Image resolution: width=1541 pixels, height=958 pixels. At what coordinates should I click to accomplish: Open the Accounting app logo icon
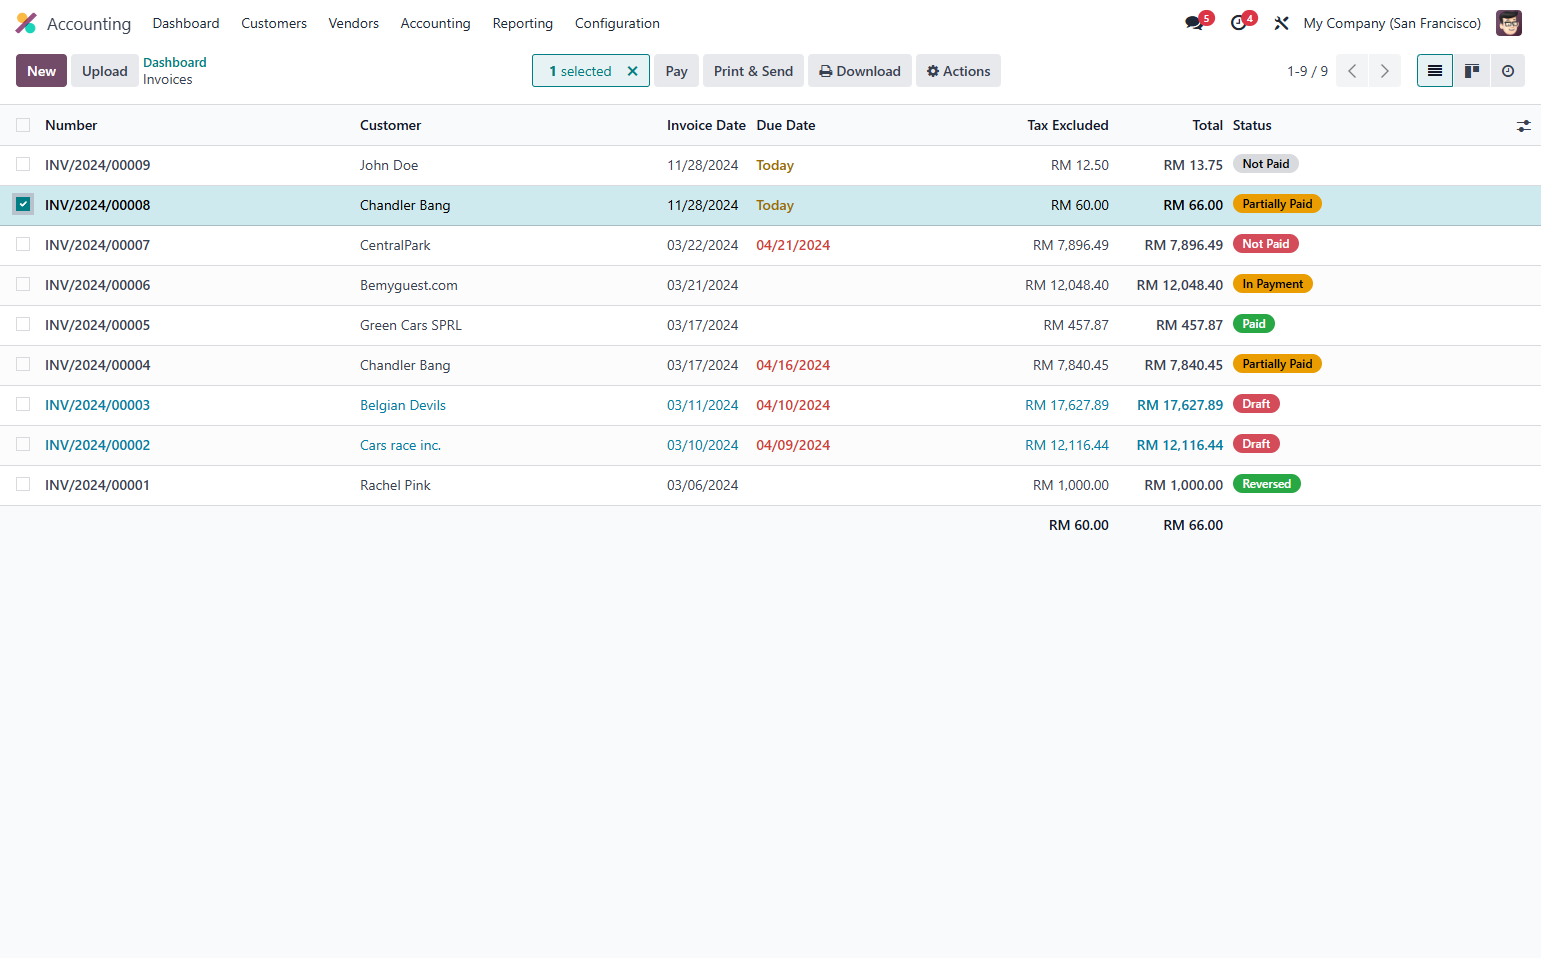click(x=26, y=23)
